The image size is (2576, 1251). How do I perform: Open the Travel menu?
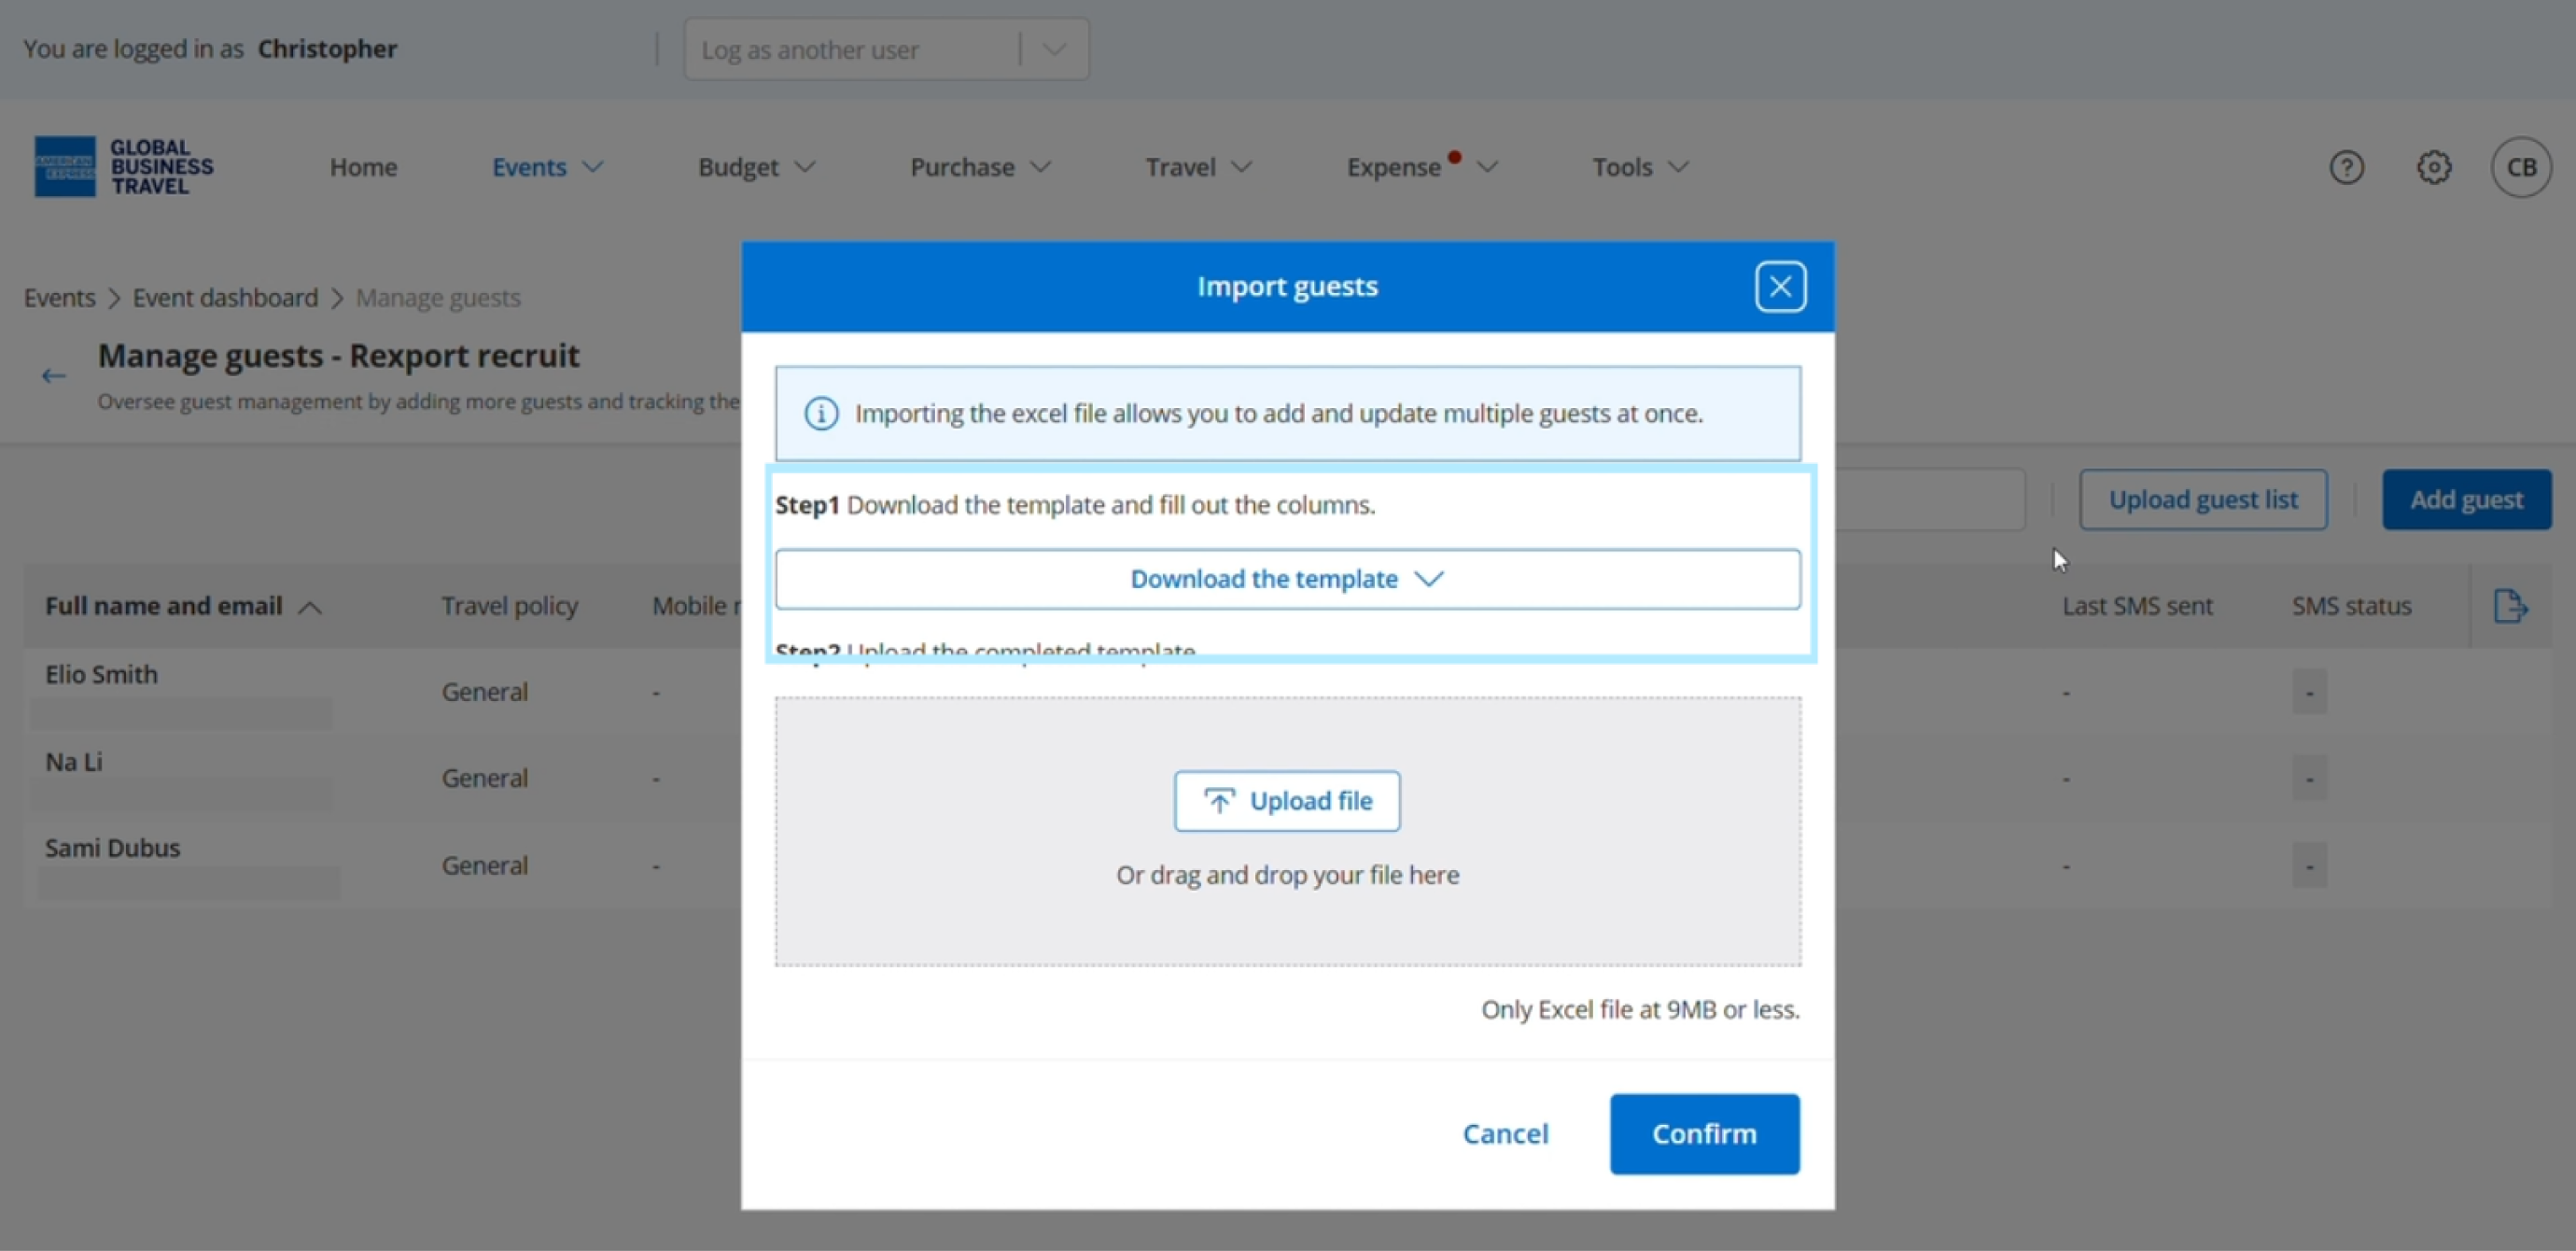tap(1197, 167)
